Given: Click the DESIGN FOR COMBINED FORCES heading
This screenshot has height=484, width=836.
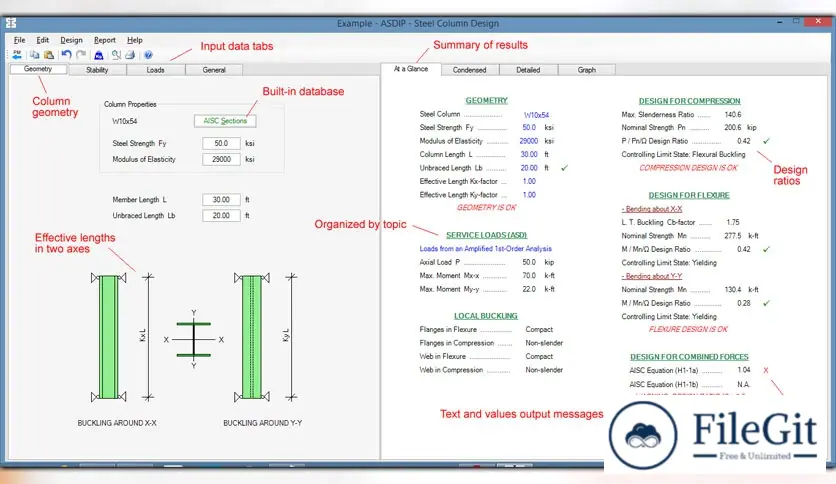Looking at the screenshot, I should tap(689, 357).
